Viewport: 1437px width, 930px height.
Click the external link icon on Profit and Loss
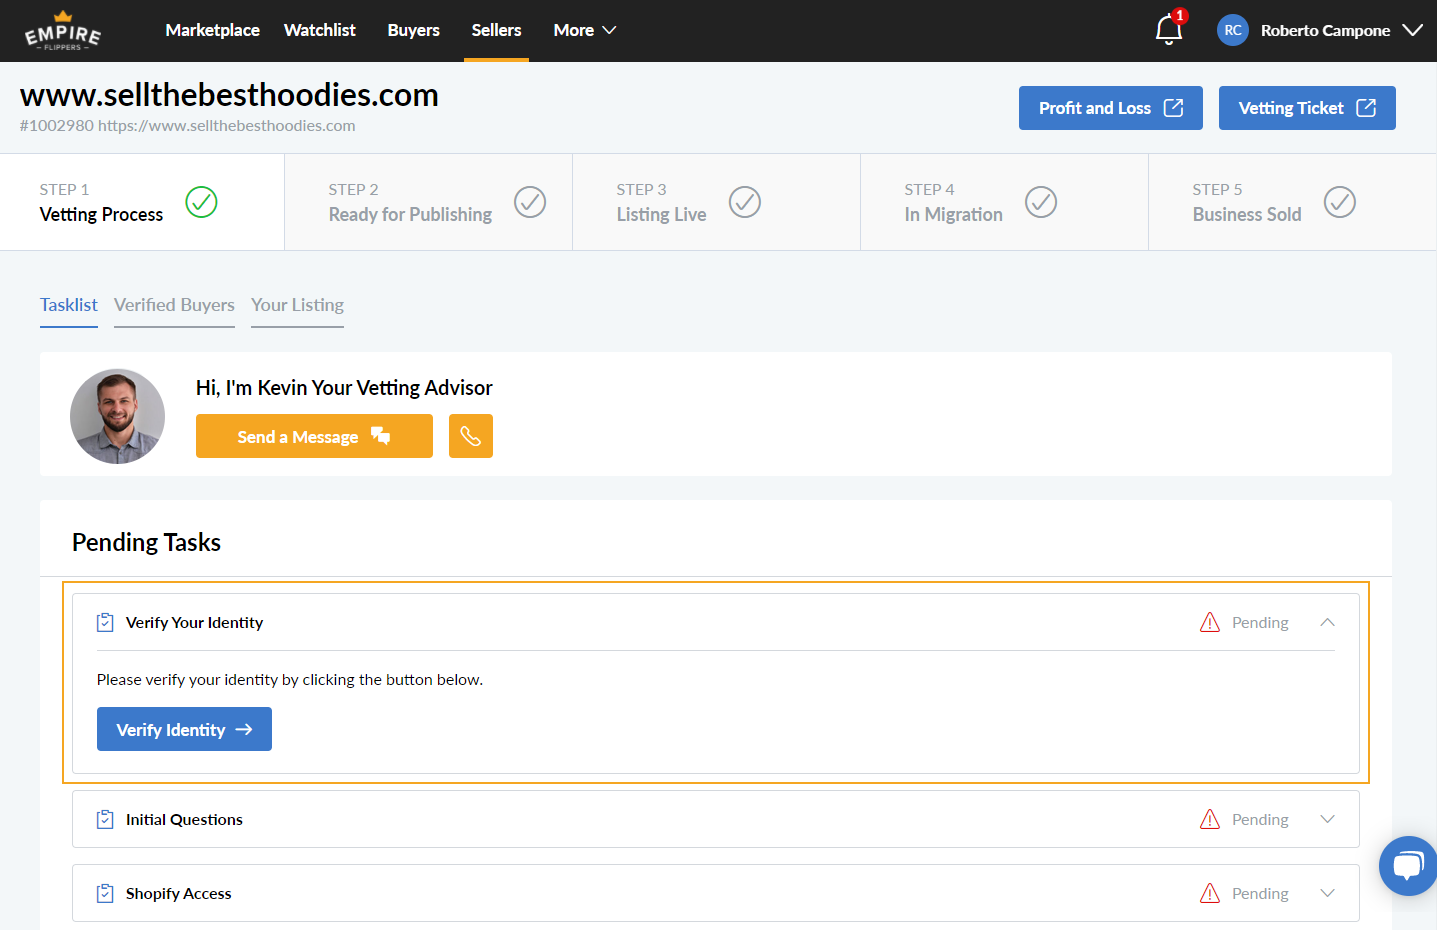coord(1174,107)
